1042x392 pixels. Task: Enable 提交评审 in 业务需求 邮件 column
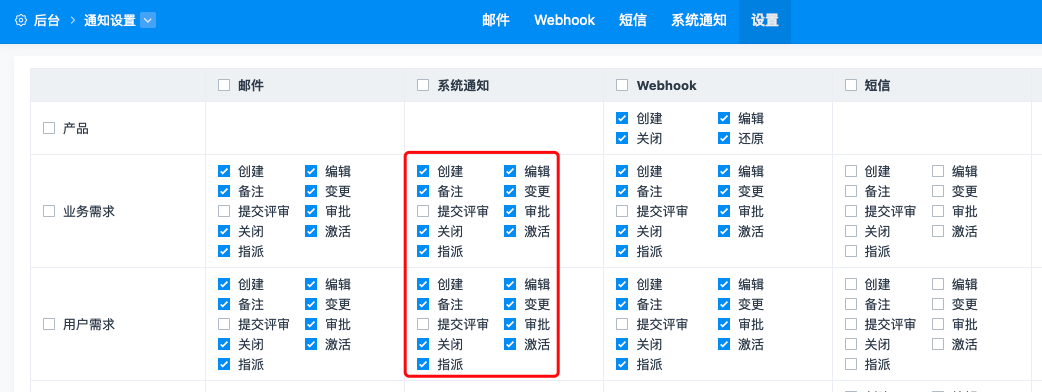point(224,211)
